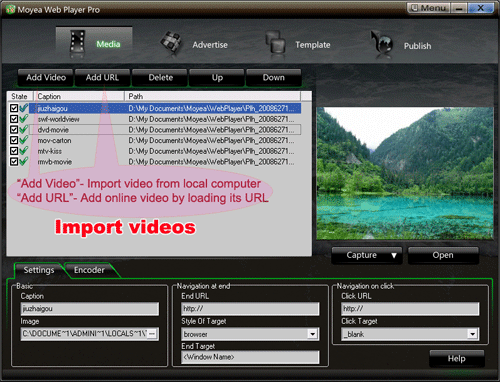
Task: Click the Add URL button
Action: (x=102, y=77)
